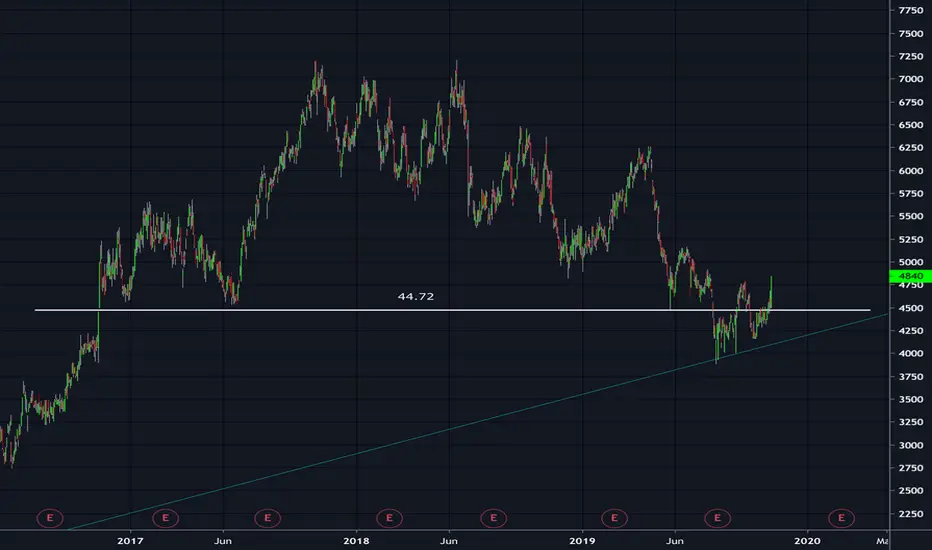
Task: Click the 5250 price axis label
Action: pos(911,239)
